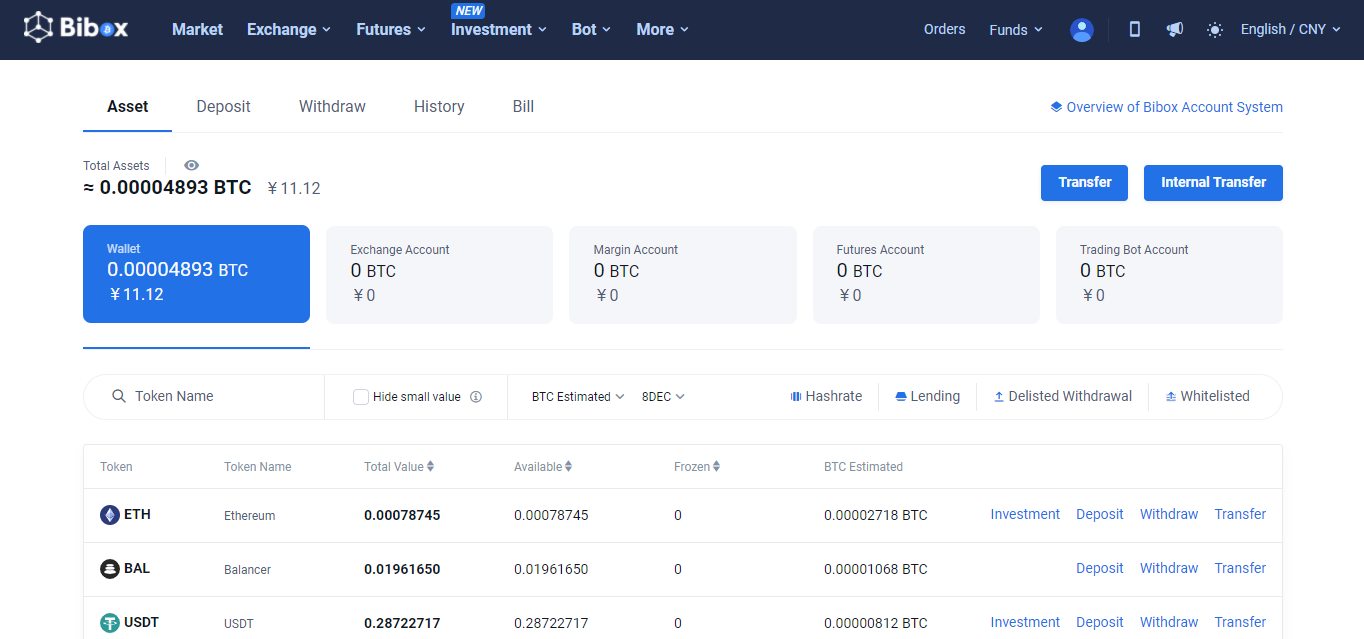The image size is (1364, 639).
Task: Click the USDT token icon
Action: point(110,623)
